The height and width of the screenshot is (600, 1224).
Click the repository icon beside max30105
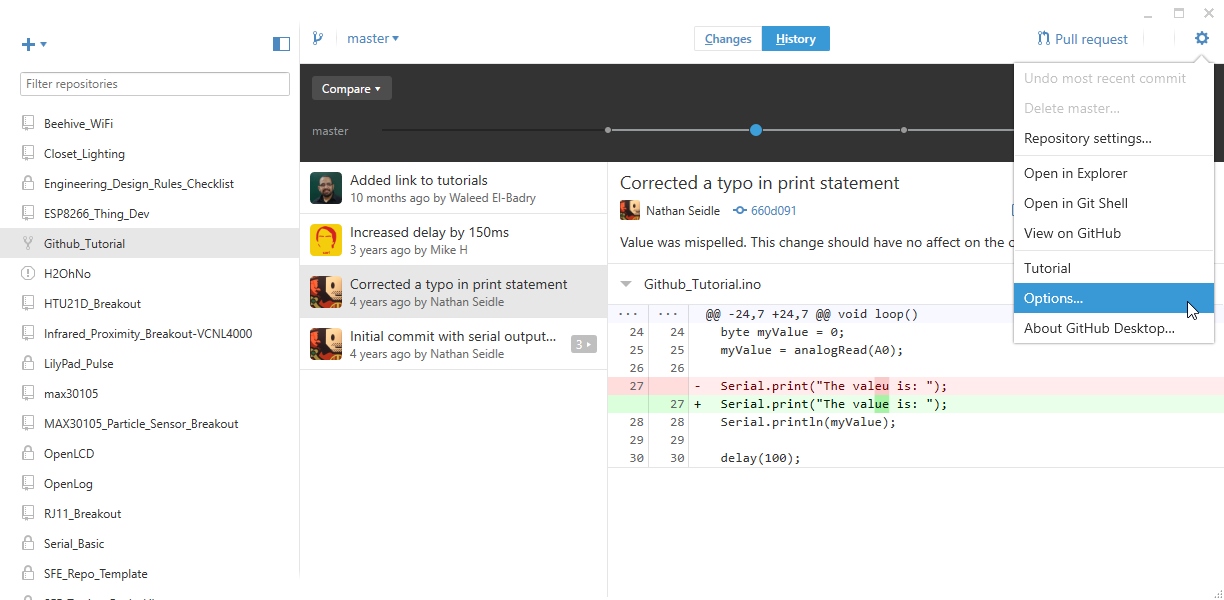coord(28,394)
